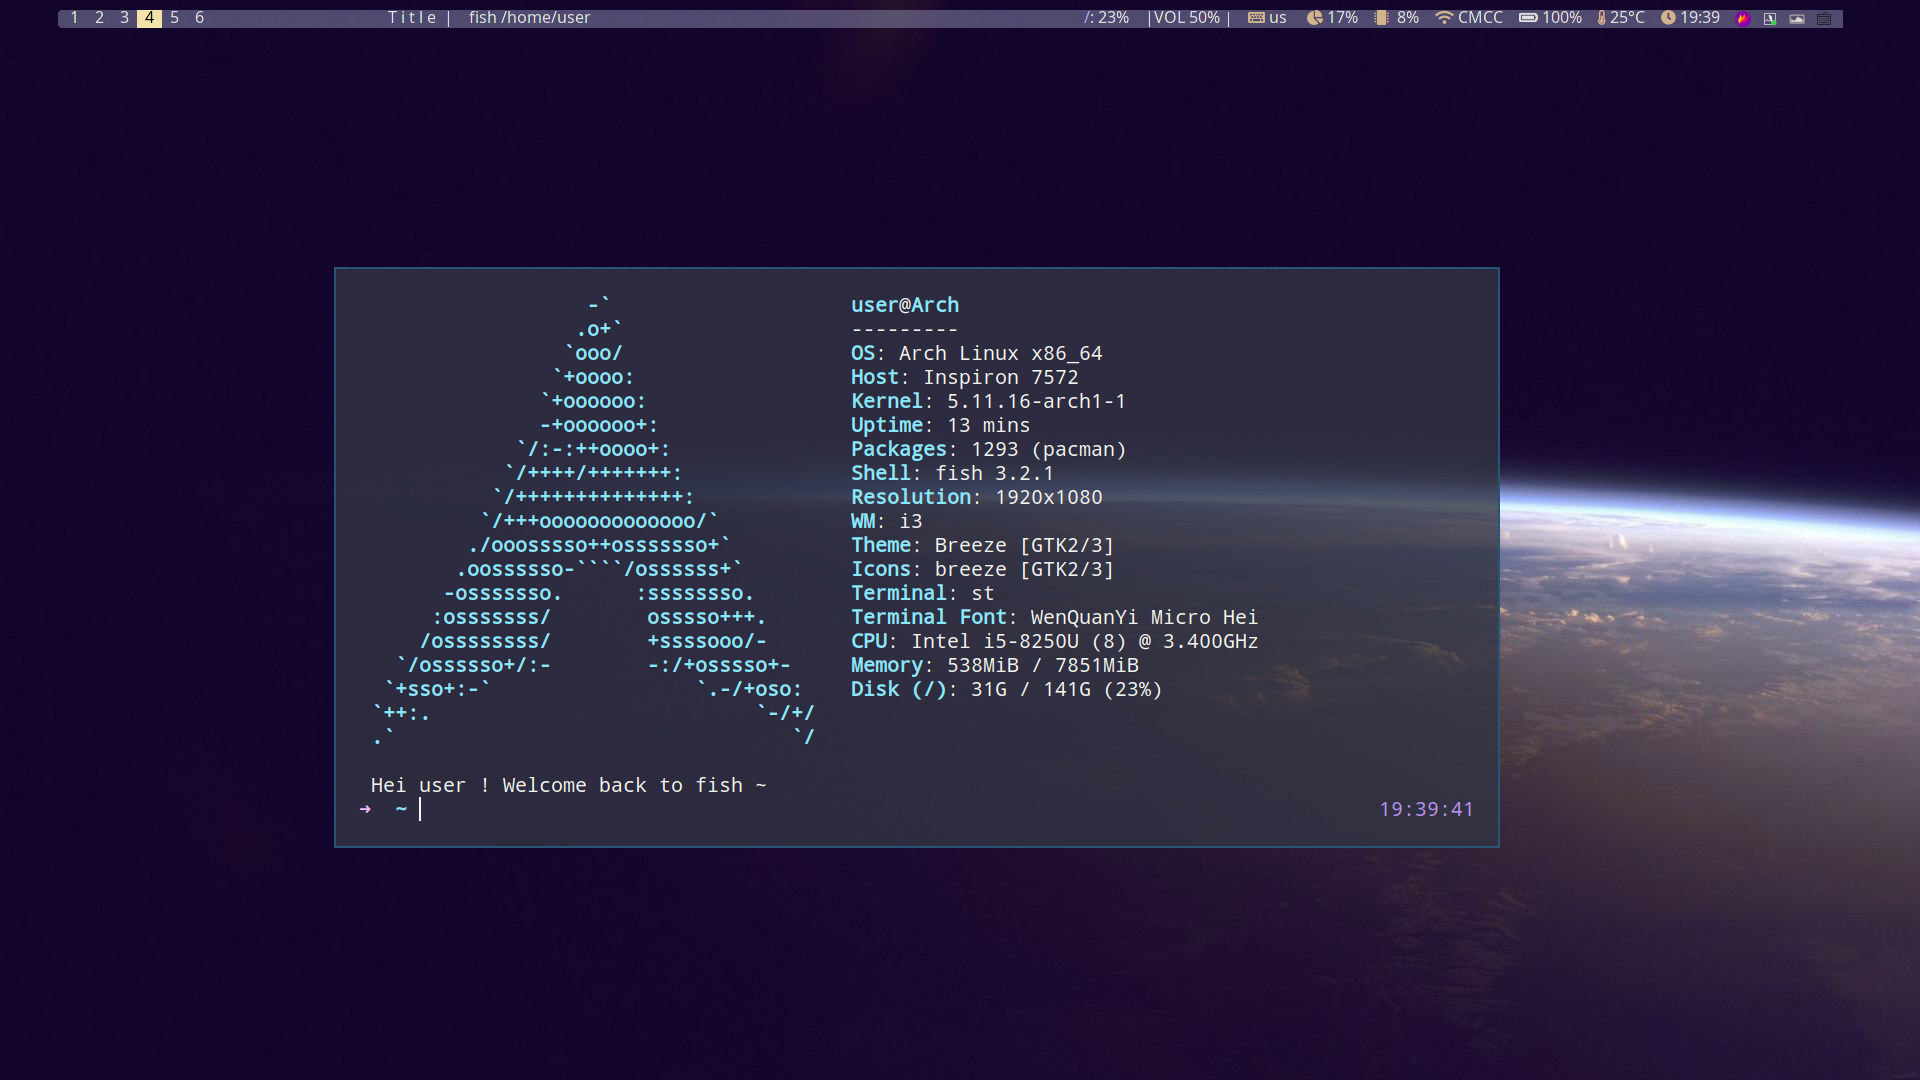Click the thermometer temperature icon

coord(1601,18)
